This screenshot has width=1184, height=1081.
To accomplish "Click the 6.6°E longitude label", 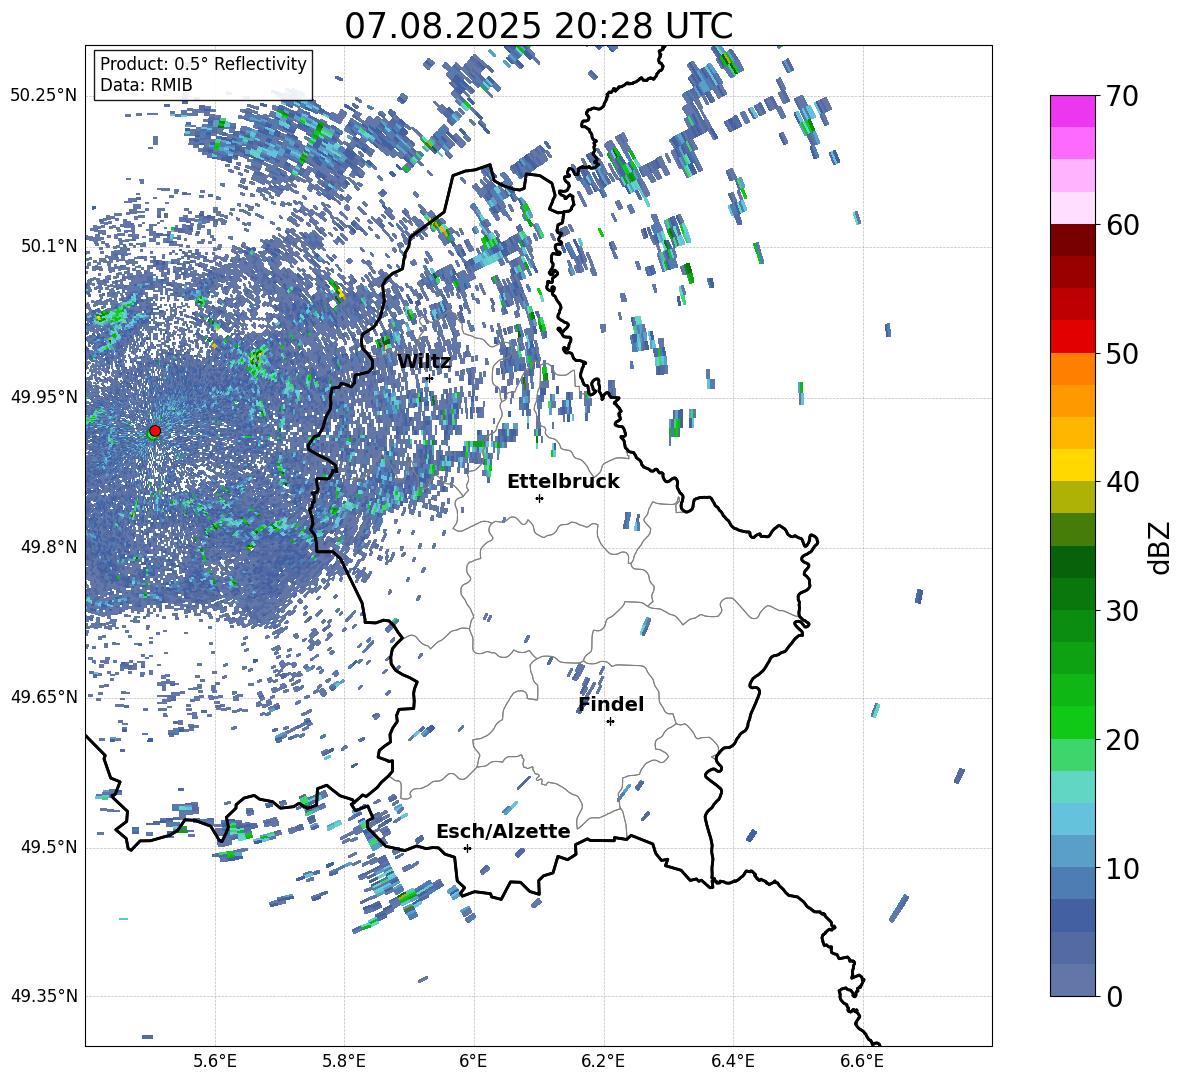I will pos(862,1061).
